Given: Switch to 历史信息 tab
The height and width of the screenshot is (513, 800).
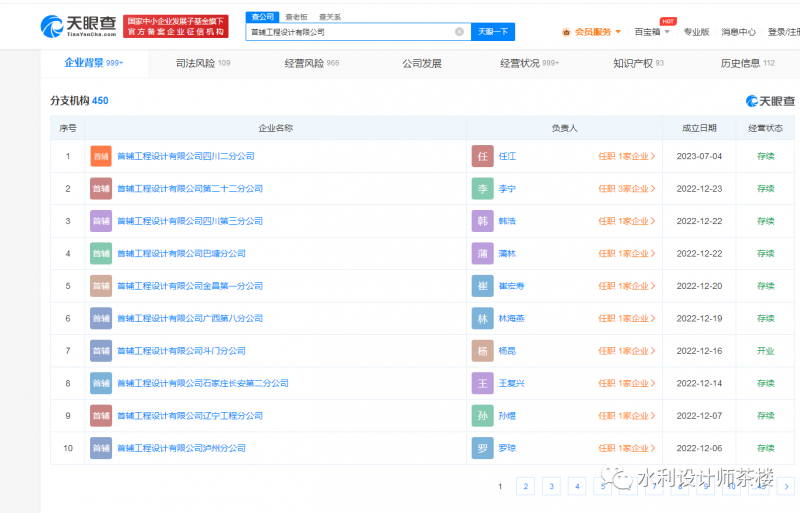Looking at the screenshot, I should (747, 63).
